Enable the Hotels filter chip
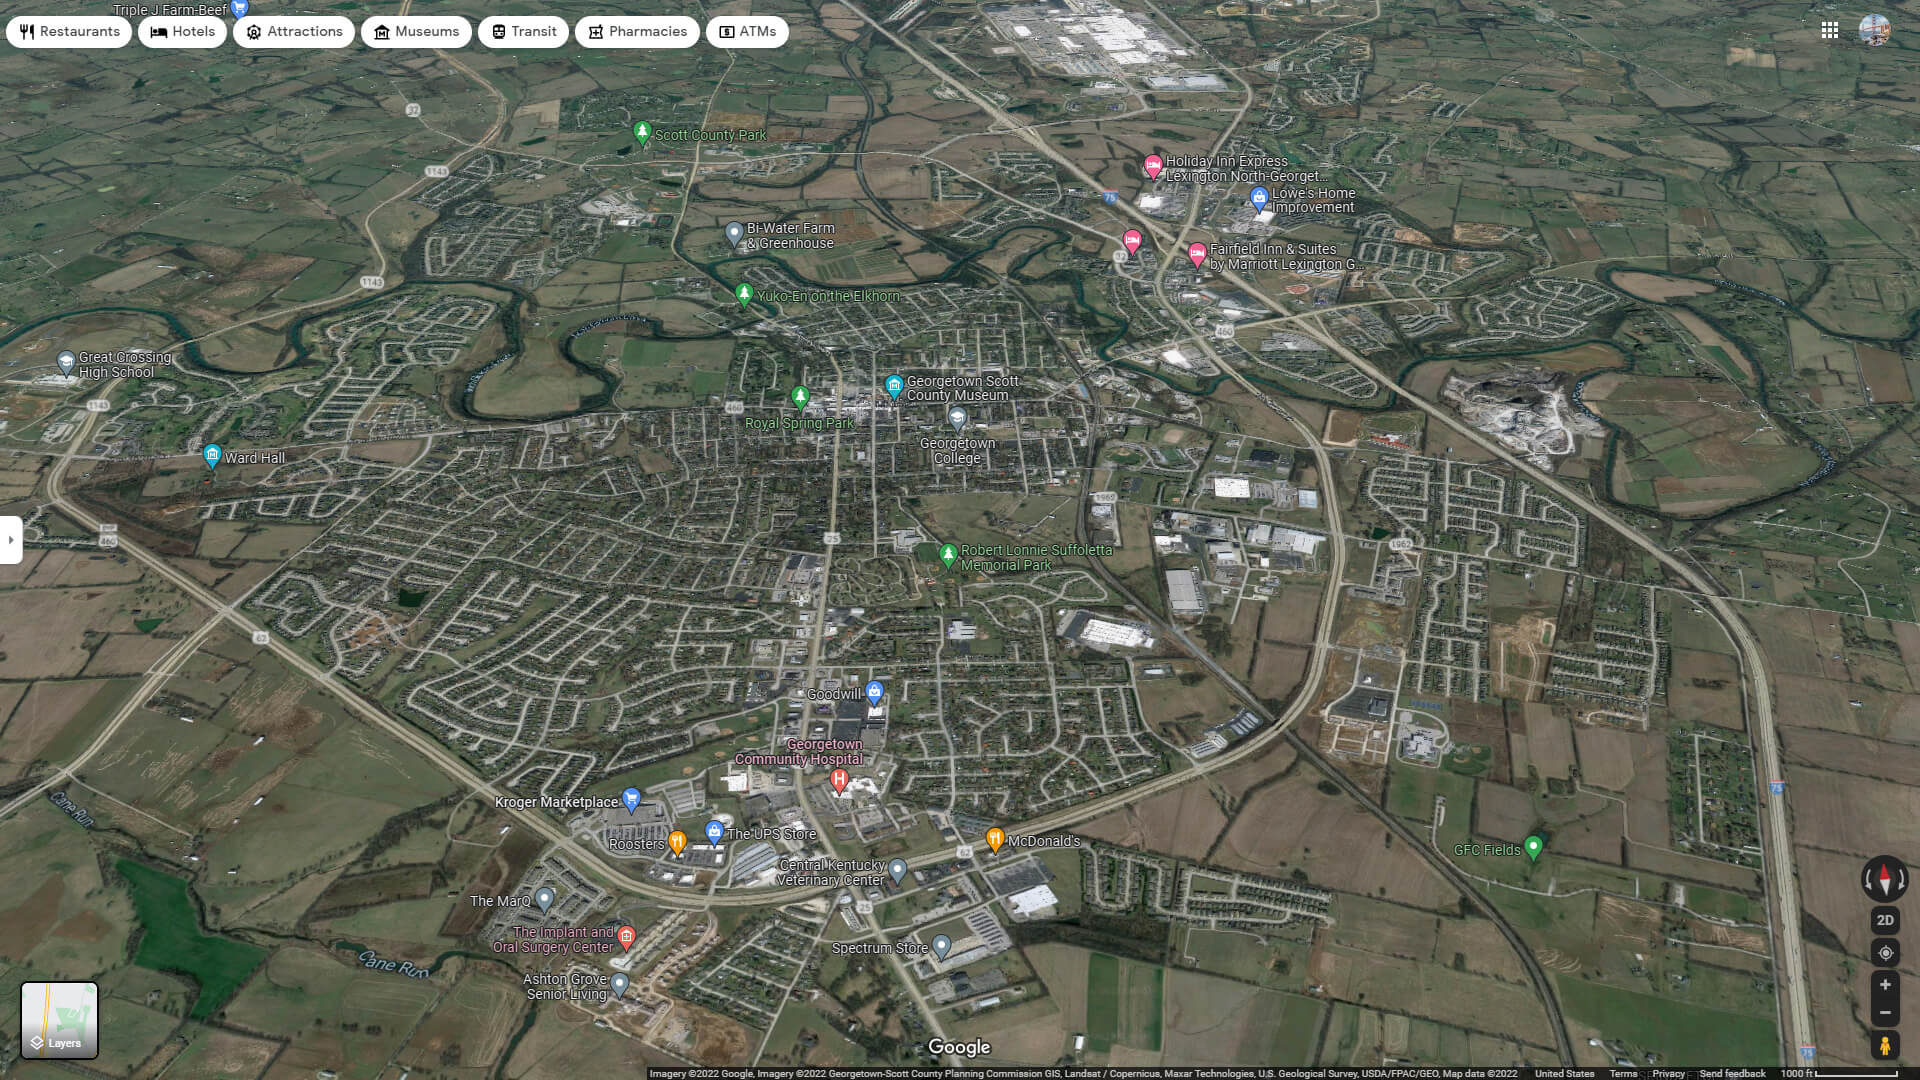 [182, 31]
